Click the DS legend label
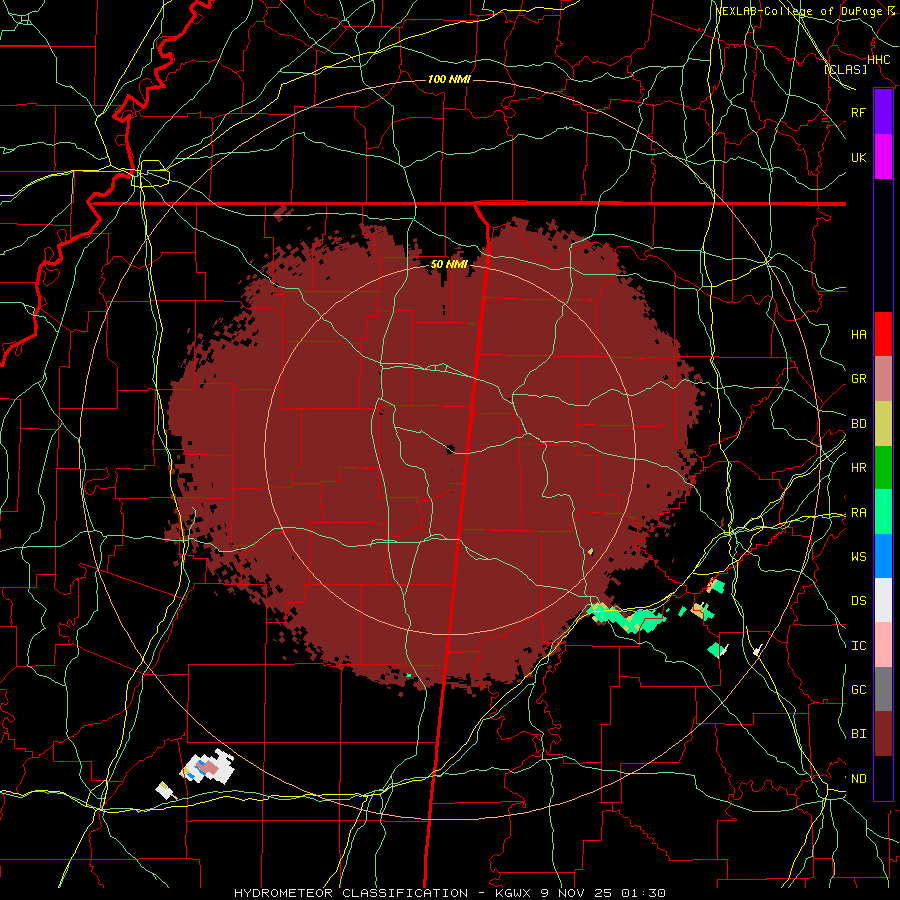 [858, 601]
